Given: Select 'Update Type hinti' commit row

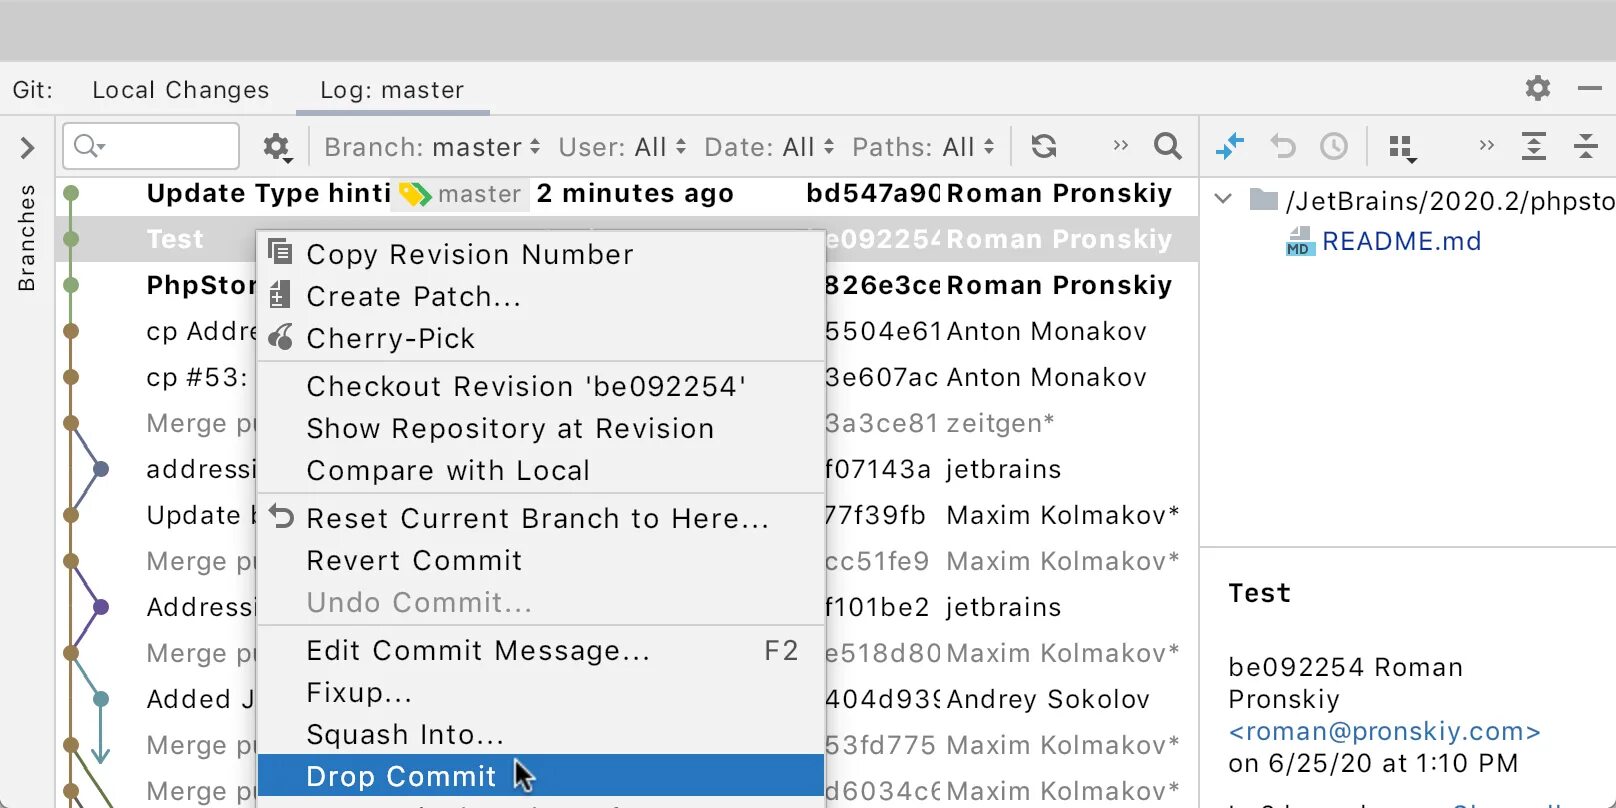Looking at the screenshot, I should tap(627, 193).
